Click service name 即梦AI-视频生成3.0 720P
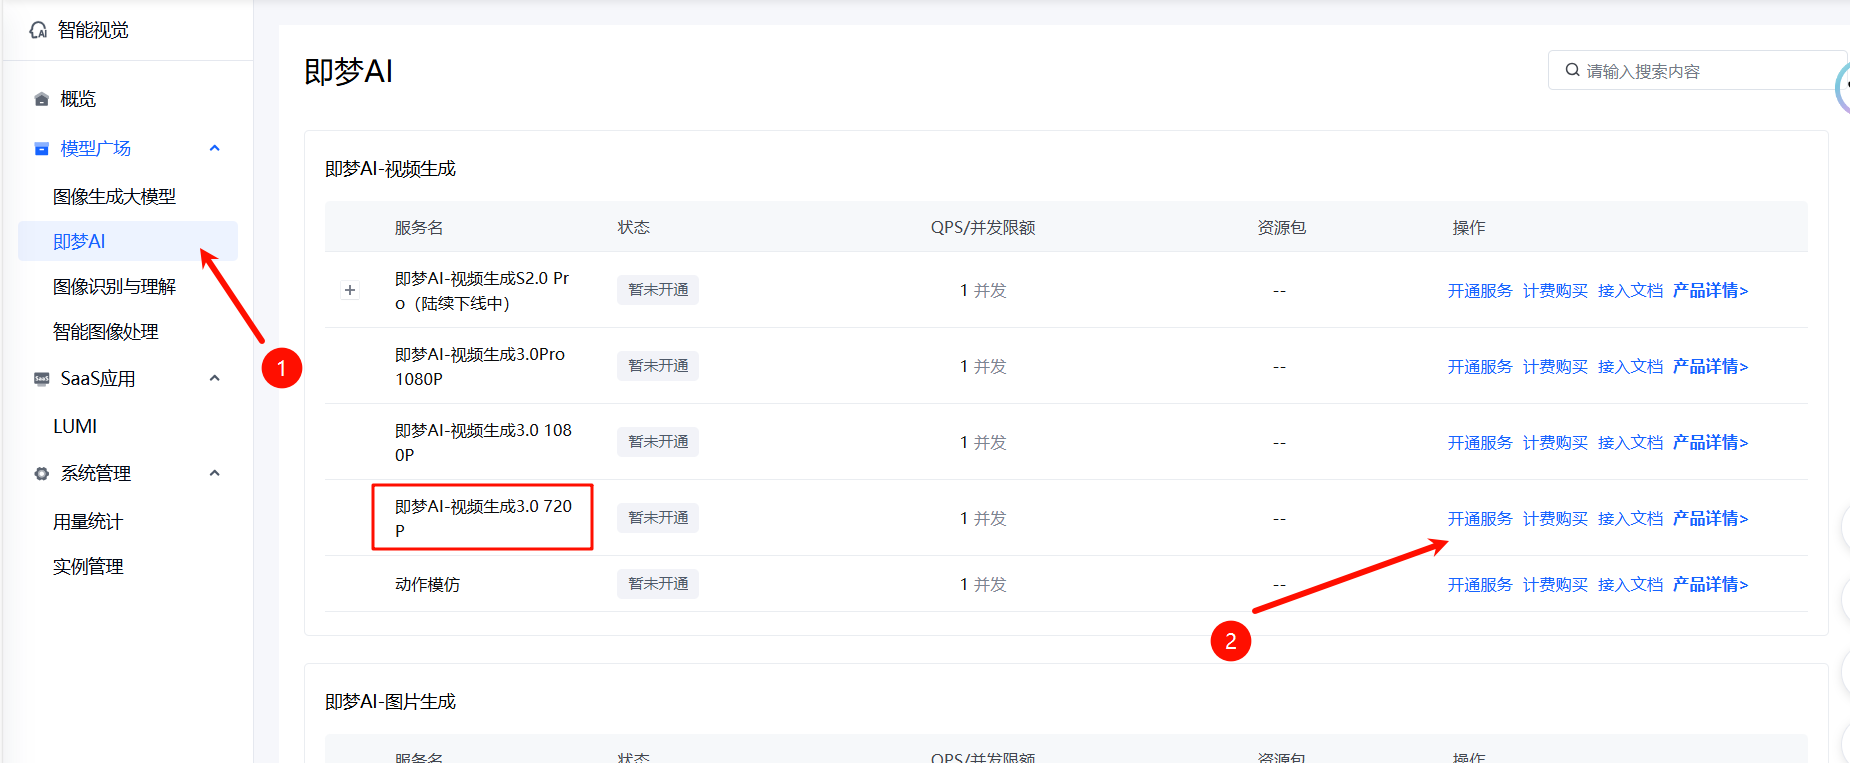 click(483, 518)
